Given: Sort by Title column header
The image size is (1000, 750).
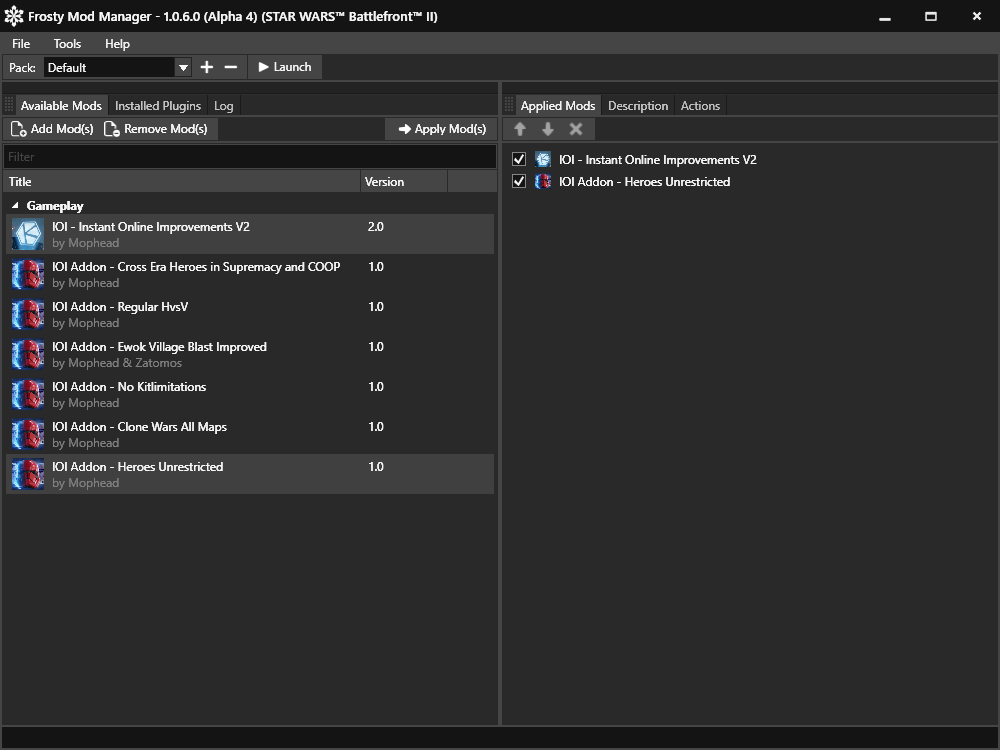Looking at the screenshot, I should tap(182, 182).
